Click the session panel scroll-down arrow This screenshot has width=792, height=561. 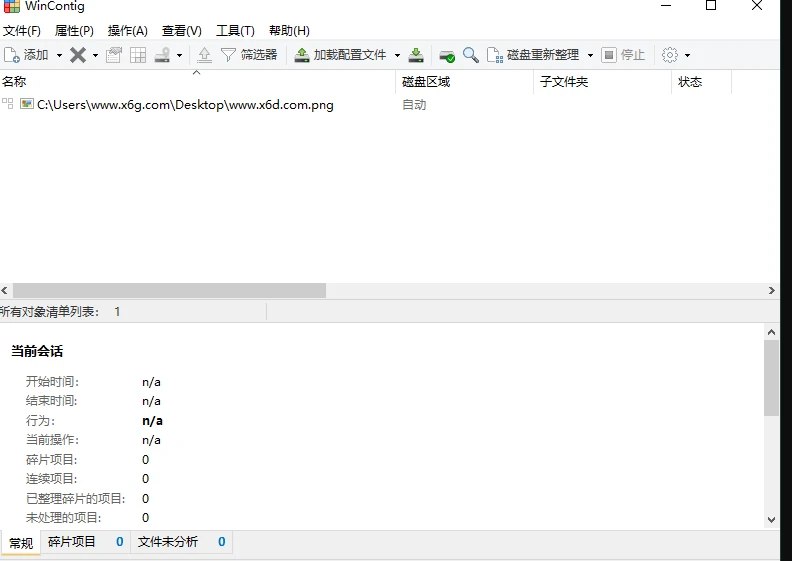pos(771,520)
